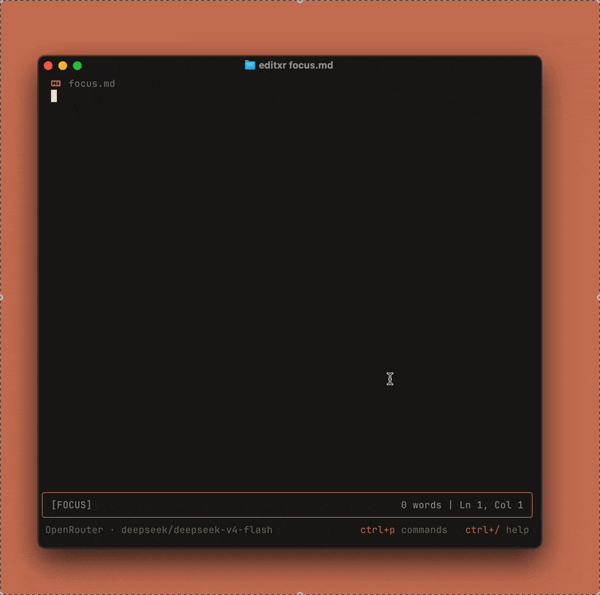Close the editxr window with red button
The width and height of the screenshot is (600, 595).
point(48,66)
